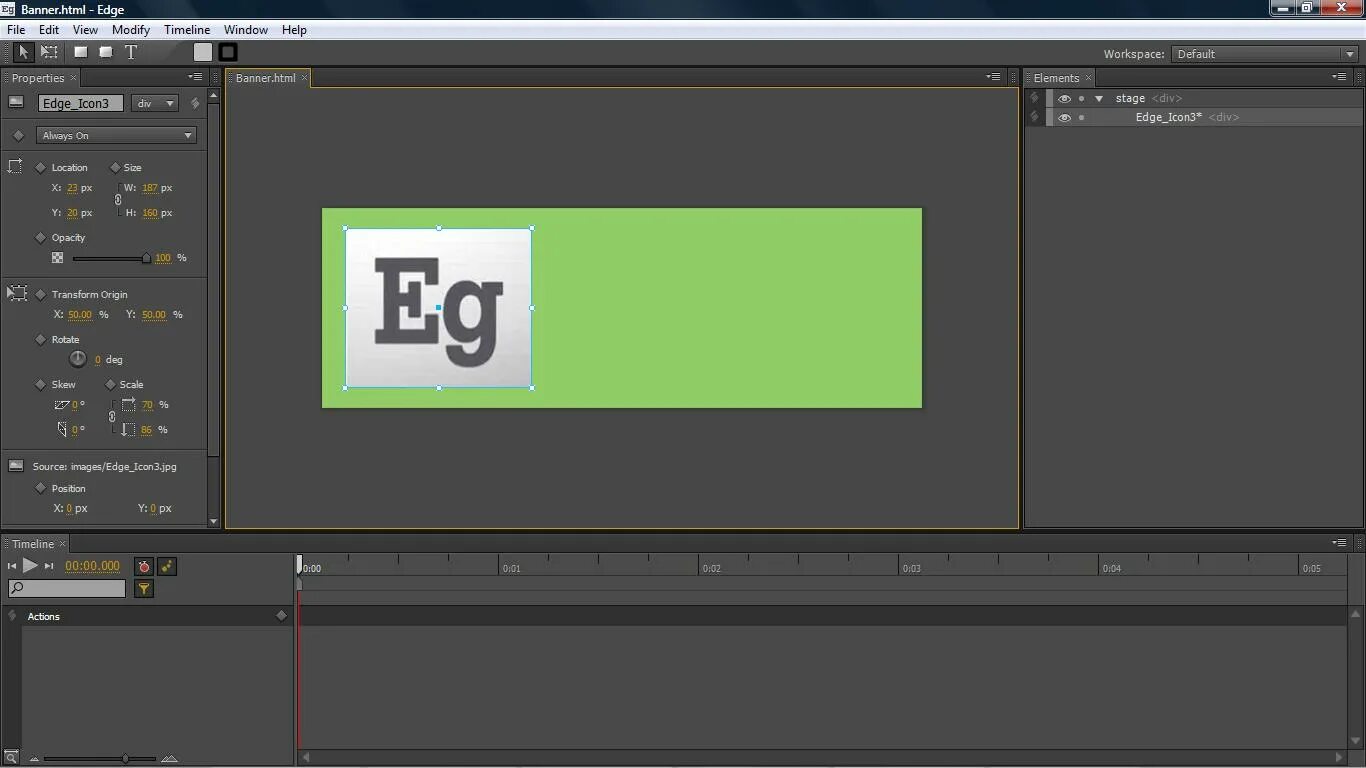This screenshot has height=768, width=1366.
Task: Add keyframe for Scale
Action: coord(110,384)
